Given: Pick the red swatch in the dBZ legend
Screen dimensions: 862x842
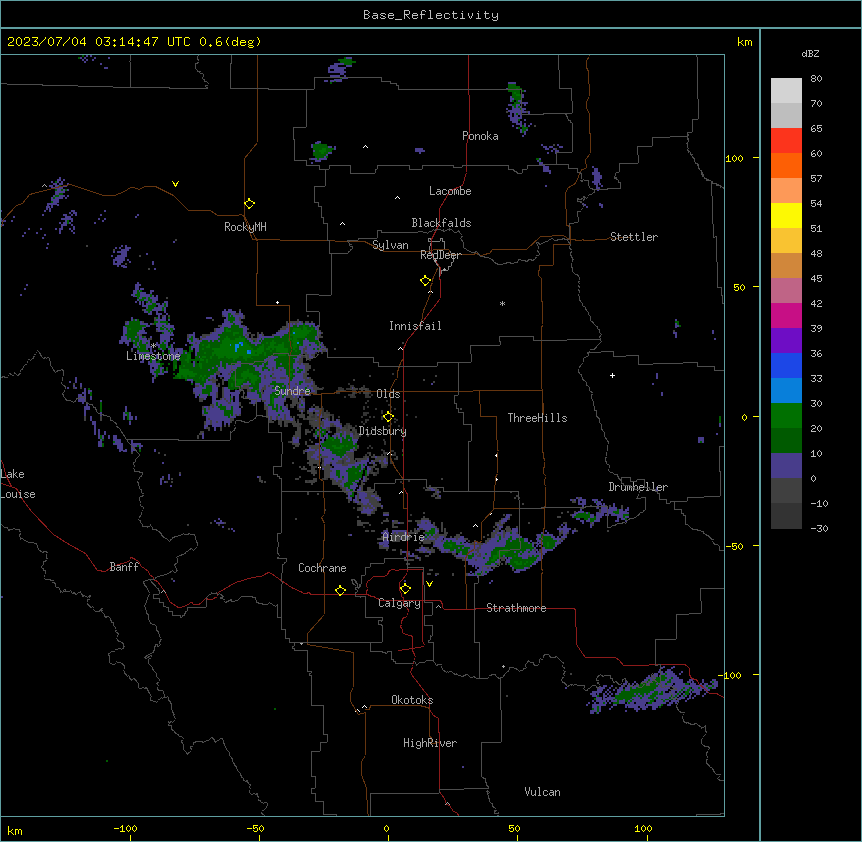Looking at the screenshot, I should click(786, 140).
